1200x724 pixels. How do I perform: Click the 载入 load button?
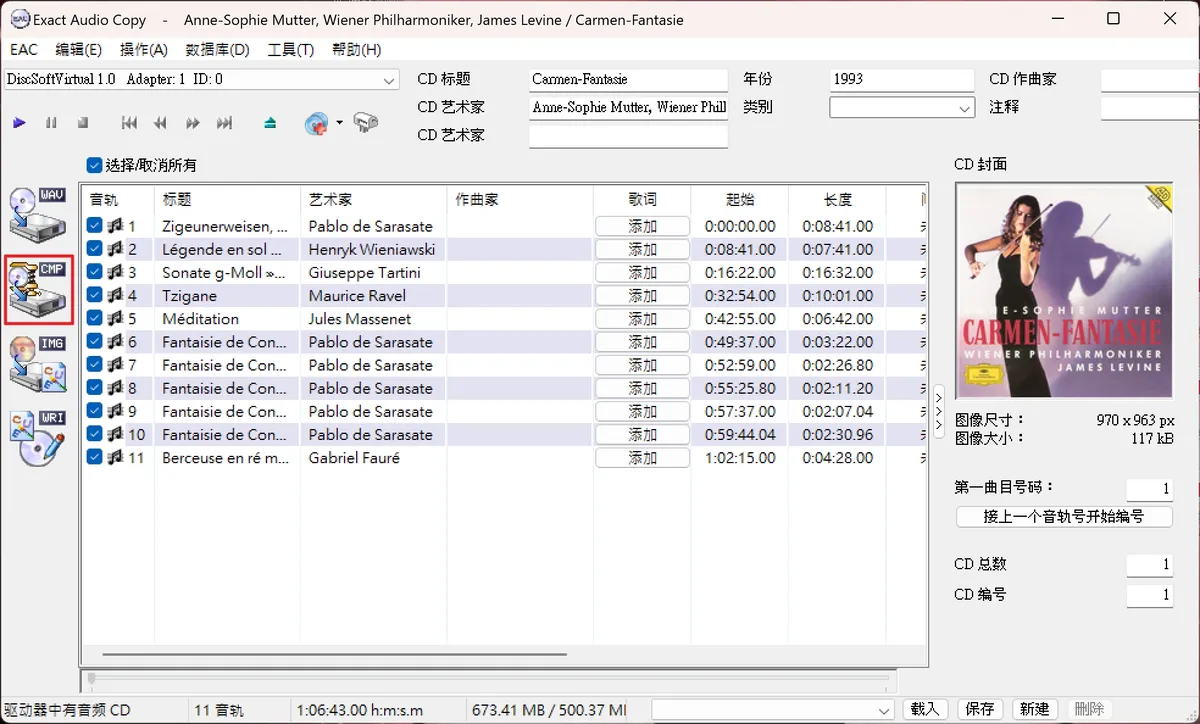[926, 709]
